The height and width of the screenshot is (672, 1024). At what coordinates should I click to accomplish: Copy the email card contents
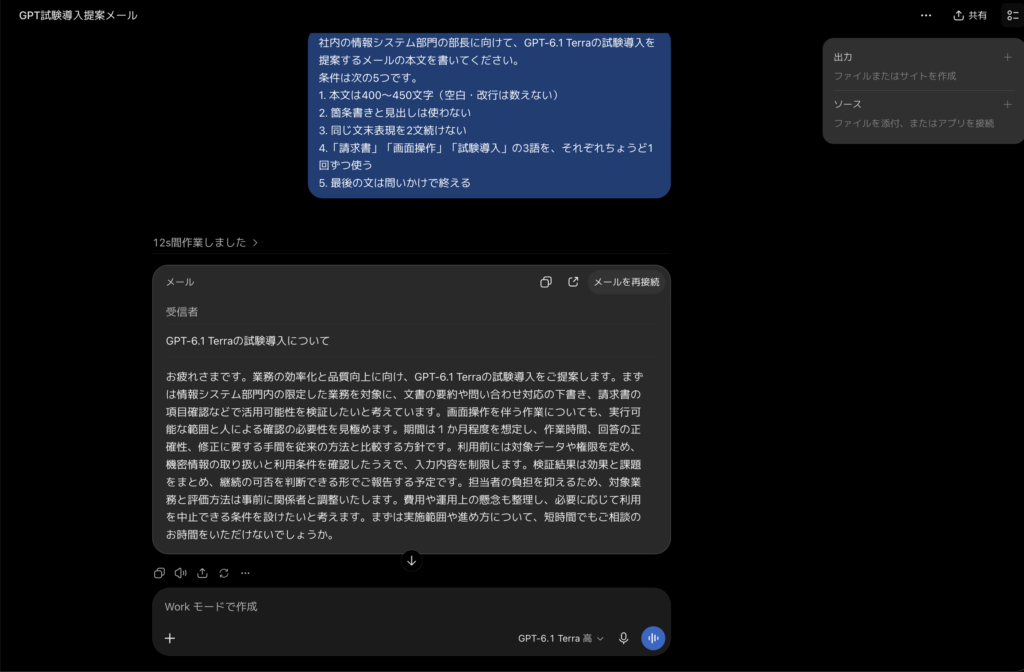click(545, 282)
